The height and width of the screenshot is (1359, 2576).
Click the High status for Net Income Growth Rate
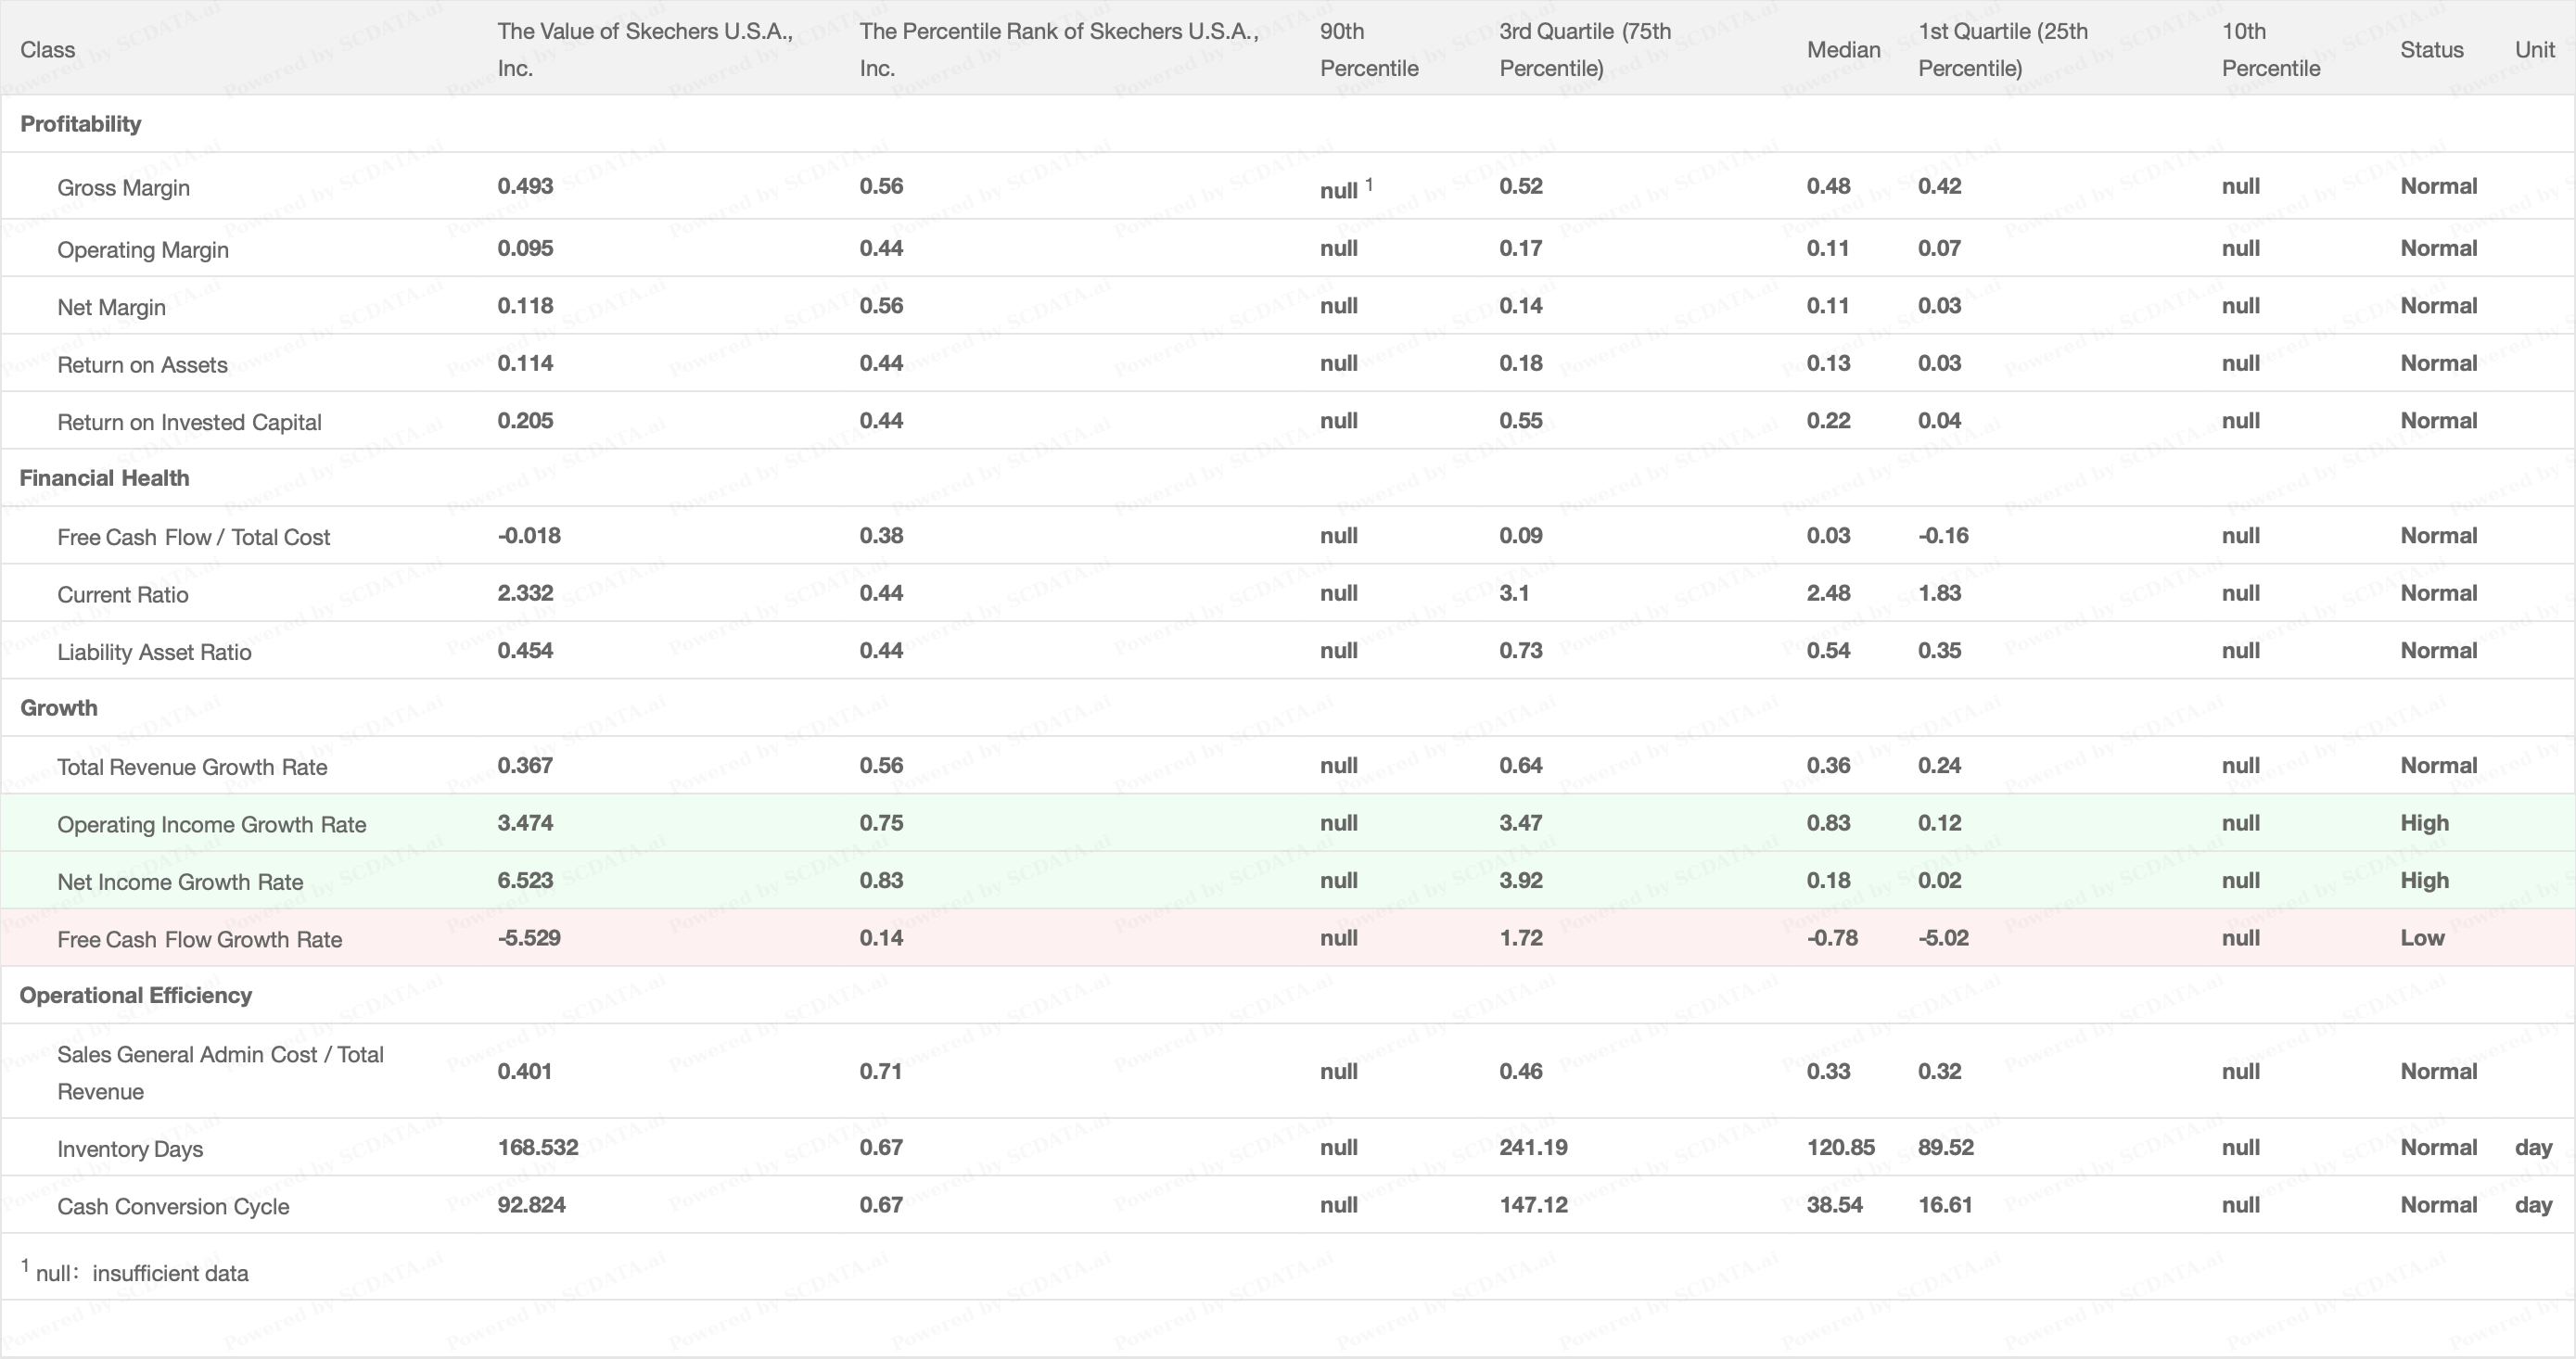2425,880
